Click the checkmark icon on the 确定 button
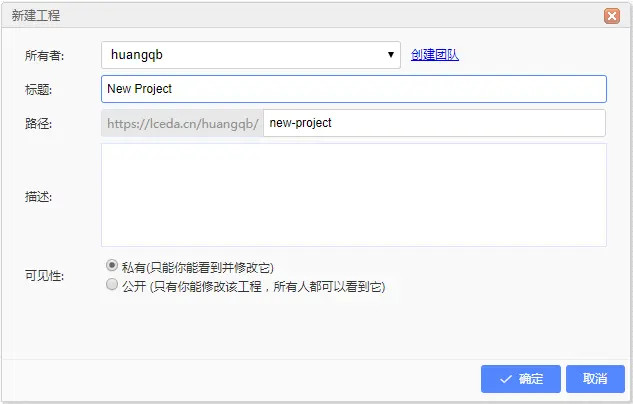Viewport: 633px width, 404px height. [x=505, y=379]
